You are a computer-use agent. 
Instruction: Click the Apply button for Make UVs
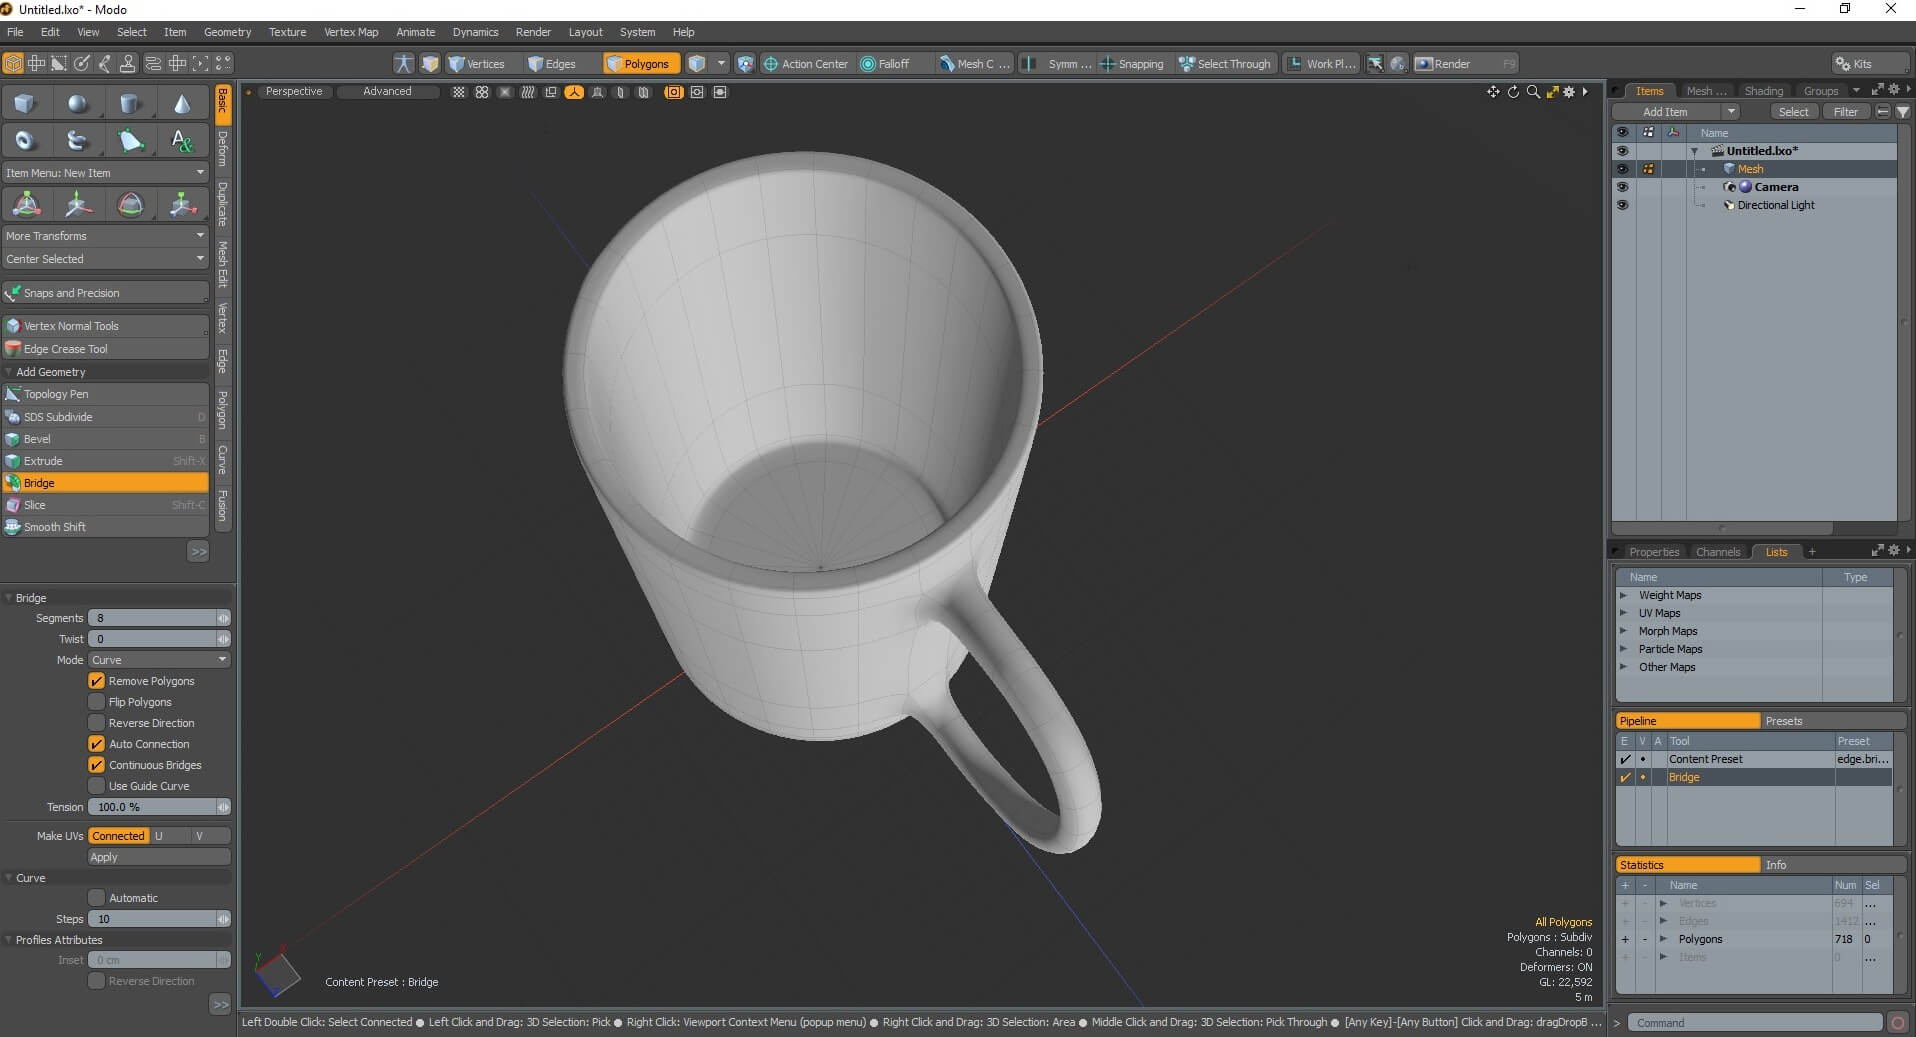pyautogui.click(x=157, y=857)
